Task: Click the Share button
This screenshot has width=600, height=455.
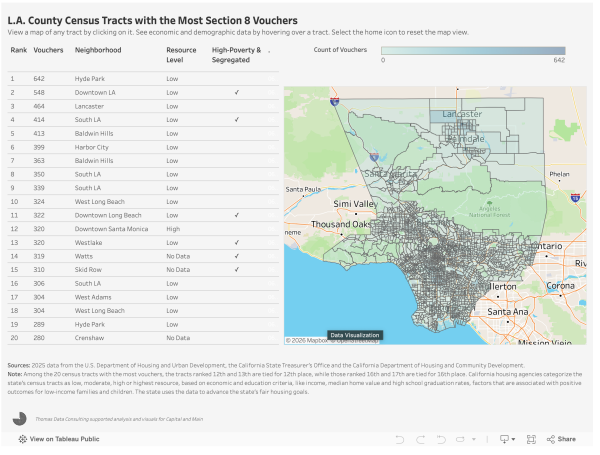Action: coord(561,439)
